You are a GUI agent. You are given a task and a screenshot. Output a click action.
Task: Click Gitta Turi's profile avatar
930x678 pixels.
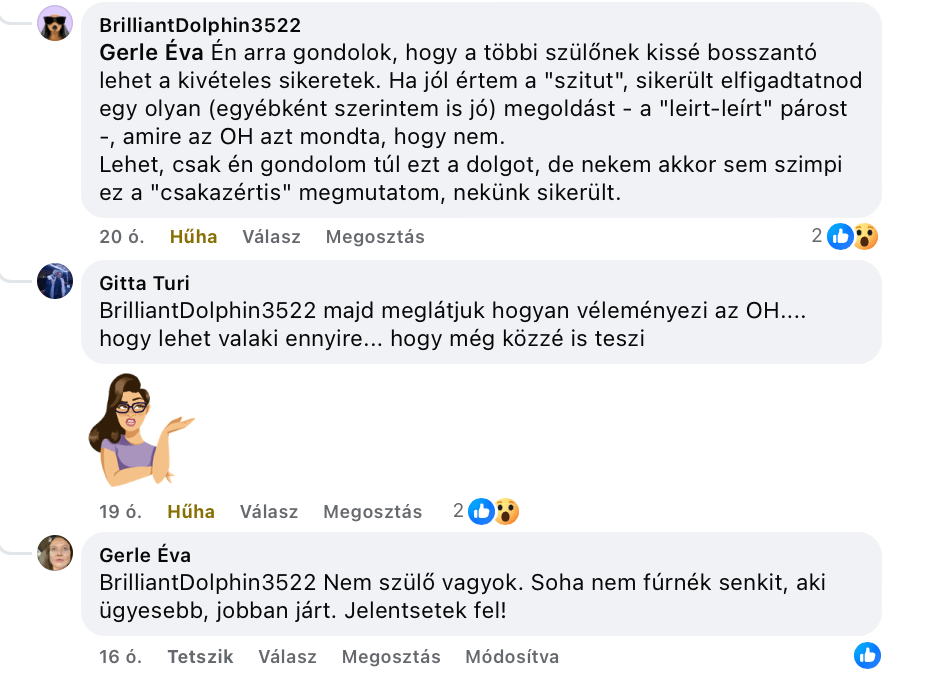55,281
